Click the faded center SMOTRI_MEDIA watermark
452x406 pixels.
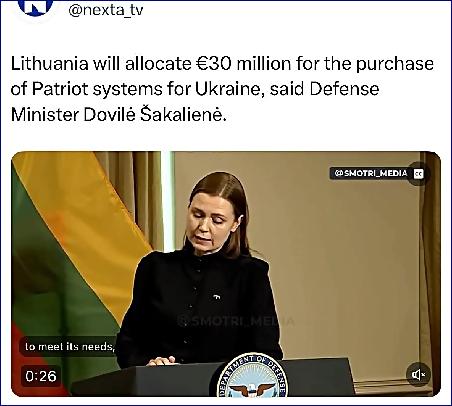pyautogui.click(x=236, y=321)
